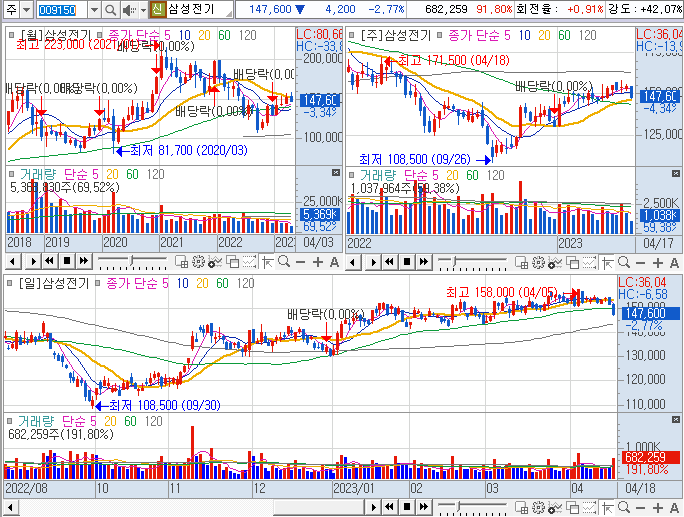Click the stock search magnifier icon
The width and height of the screenshot is (684, 517).
pyautogui.click(x=111, y=10)
